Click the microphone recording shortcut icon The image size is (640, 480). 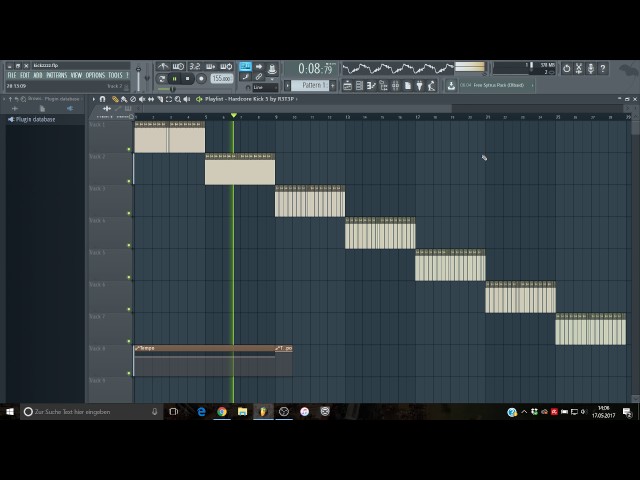tap(591, 69)
